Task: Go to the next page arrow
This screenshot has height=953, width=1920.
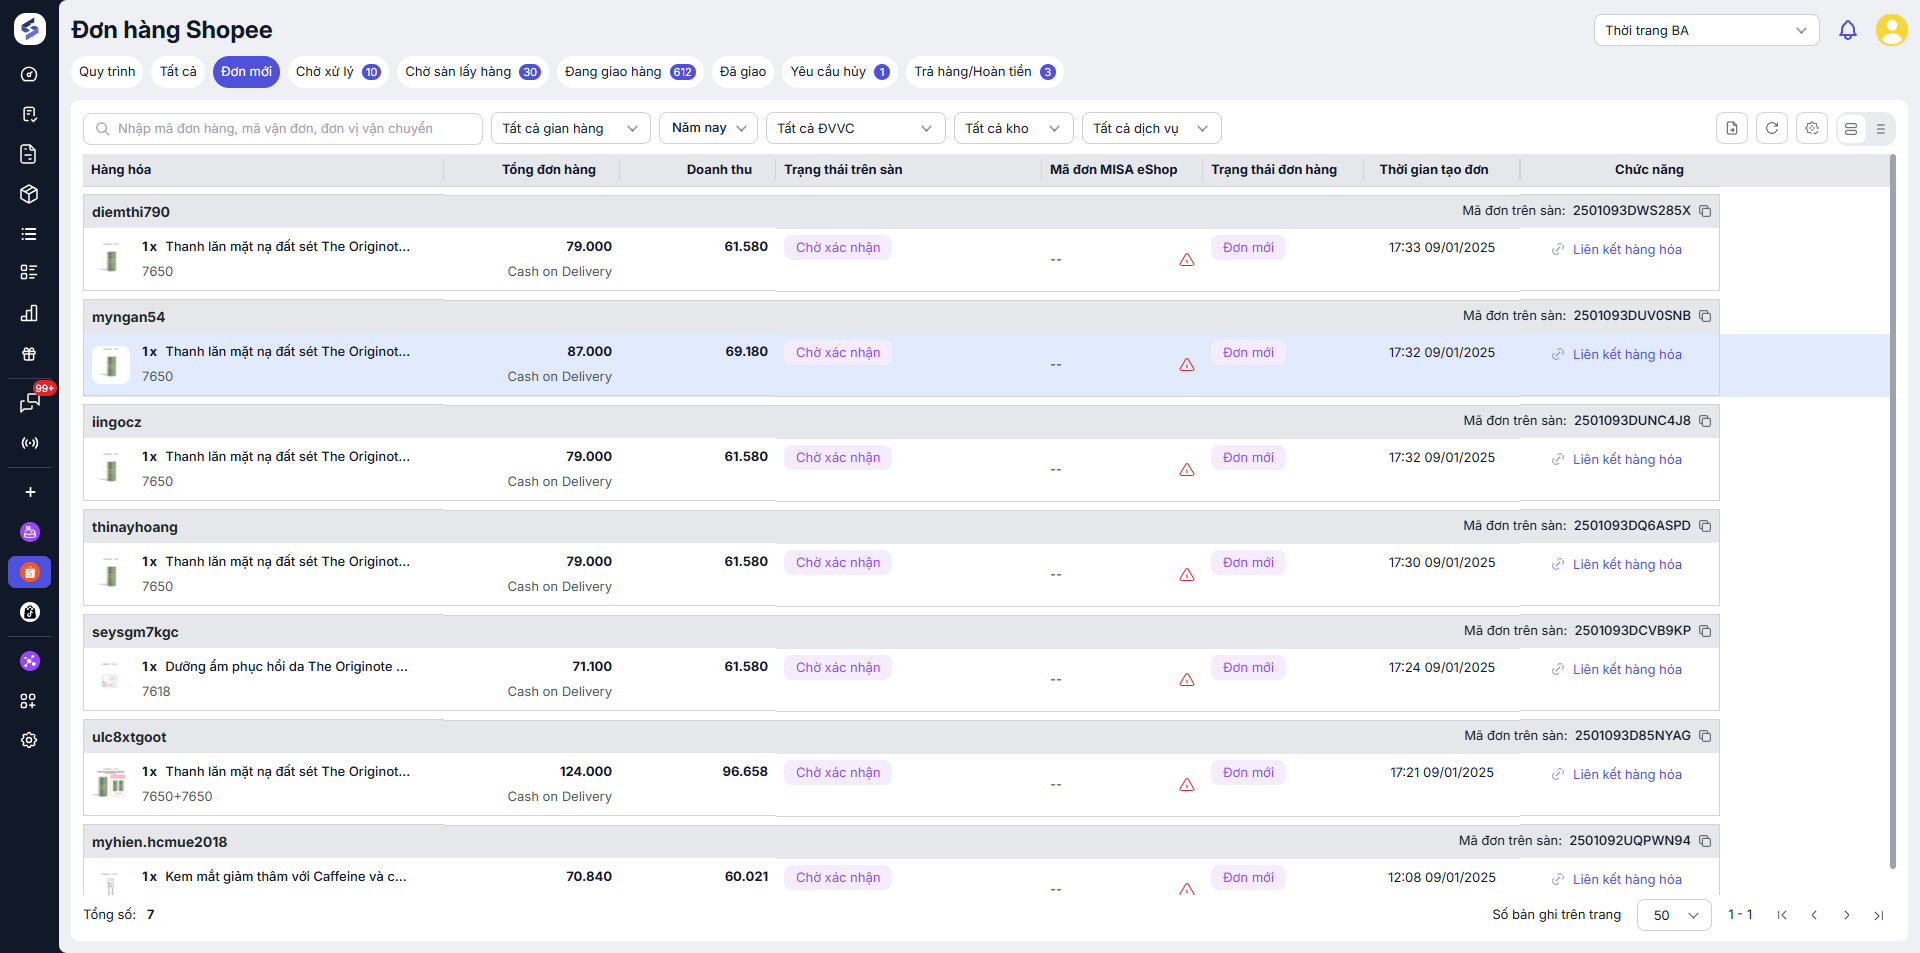Action: coord(1847,915)
